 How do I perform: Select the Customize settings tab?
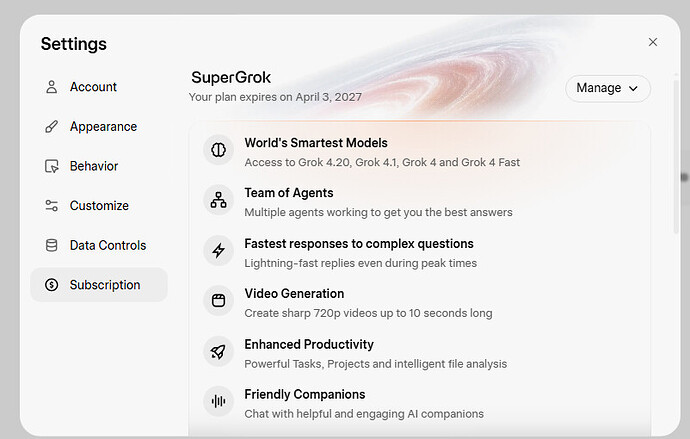[x=99, y=205]
